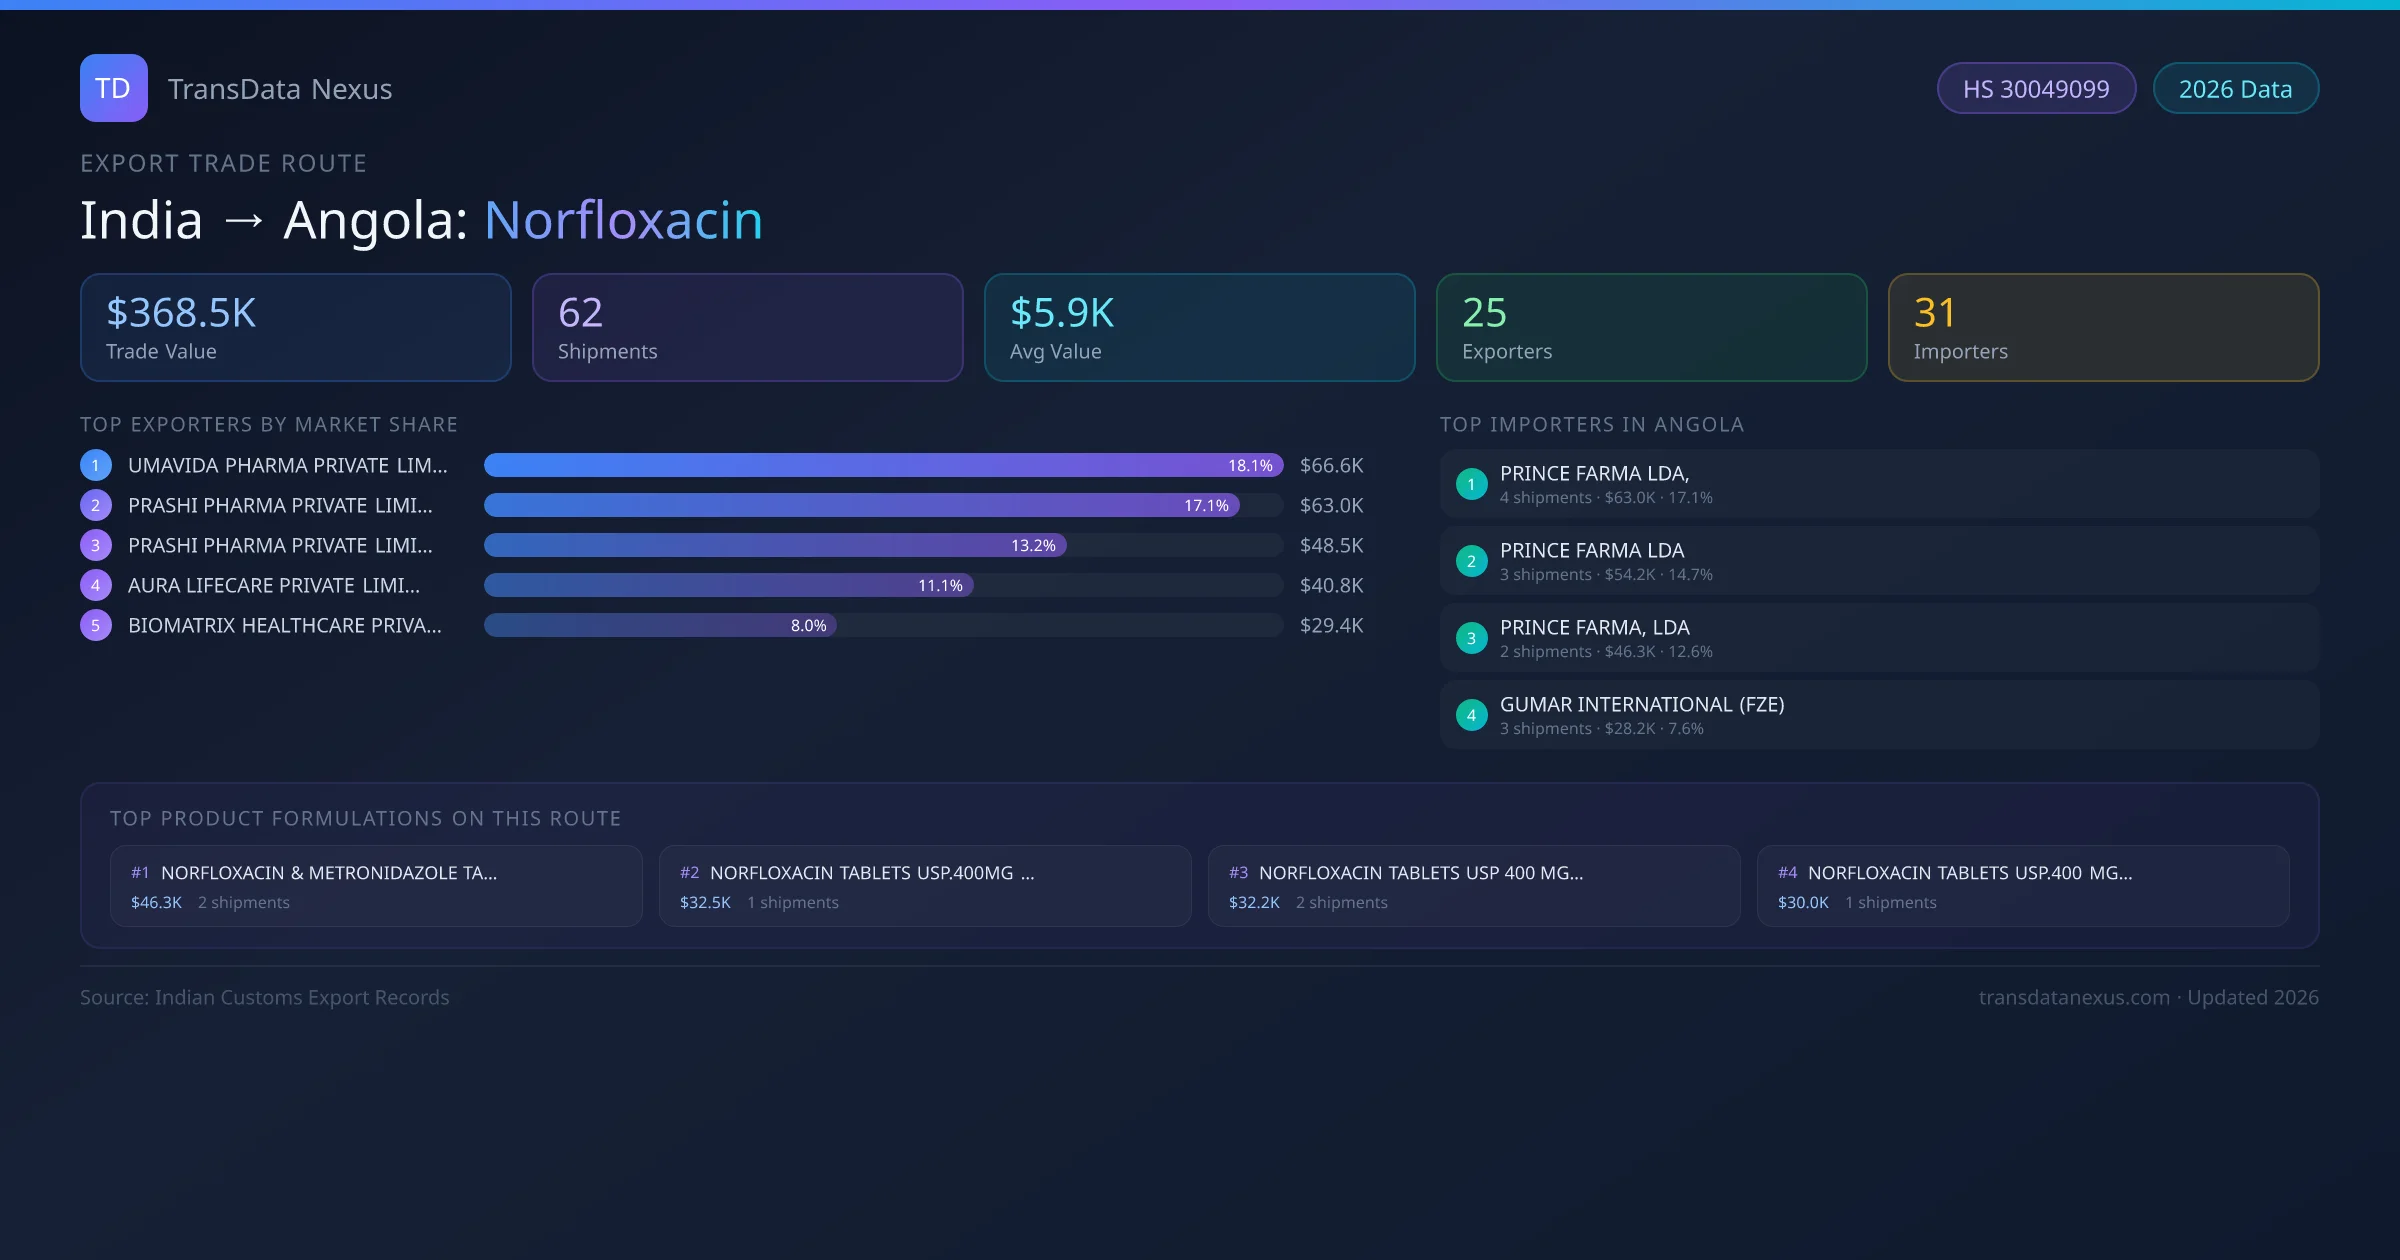Open the 25 Exporters stat card
This screenshot has width=2400, height=1260.
(x=1651, y=327)
